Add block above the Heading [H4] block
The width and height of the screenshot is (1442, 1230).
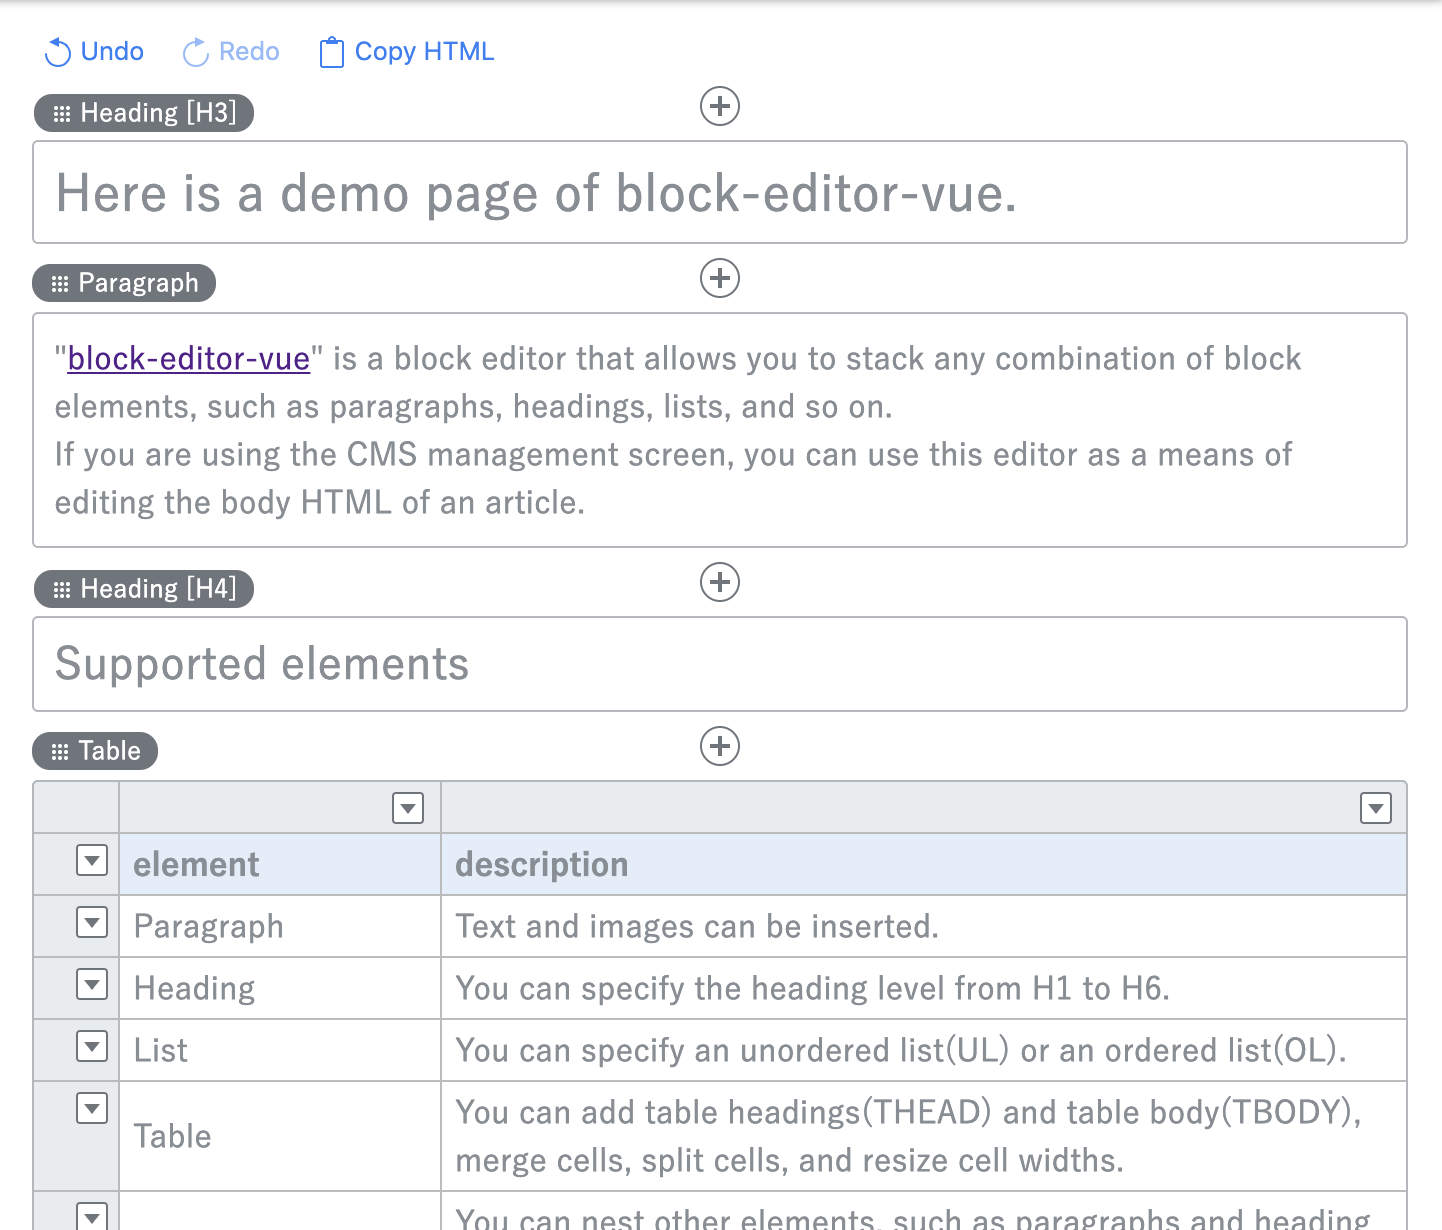720,582
